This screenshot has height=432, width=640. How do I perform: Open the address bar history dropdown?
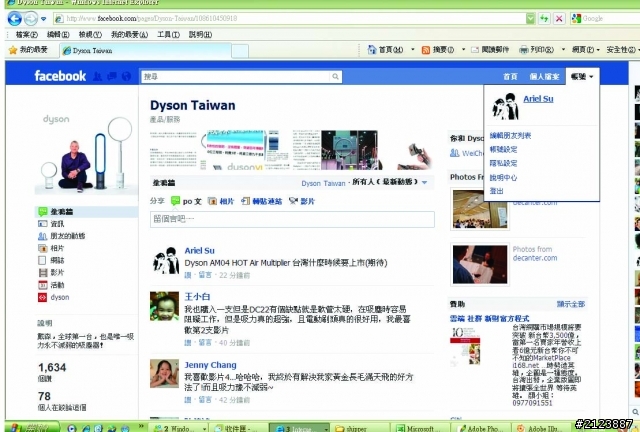530,18
